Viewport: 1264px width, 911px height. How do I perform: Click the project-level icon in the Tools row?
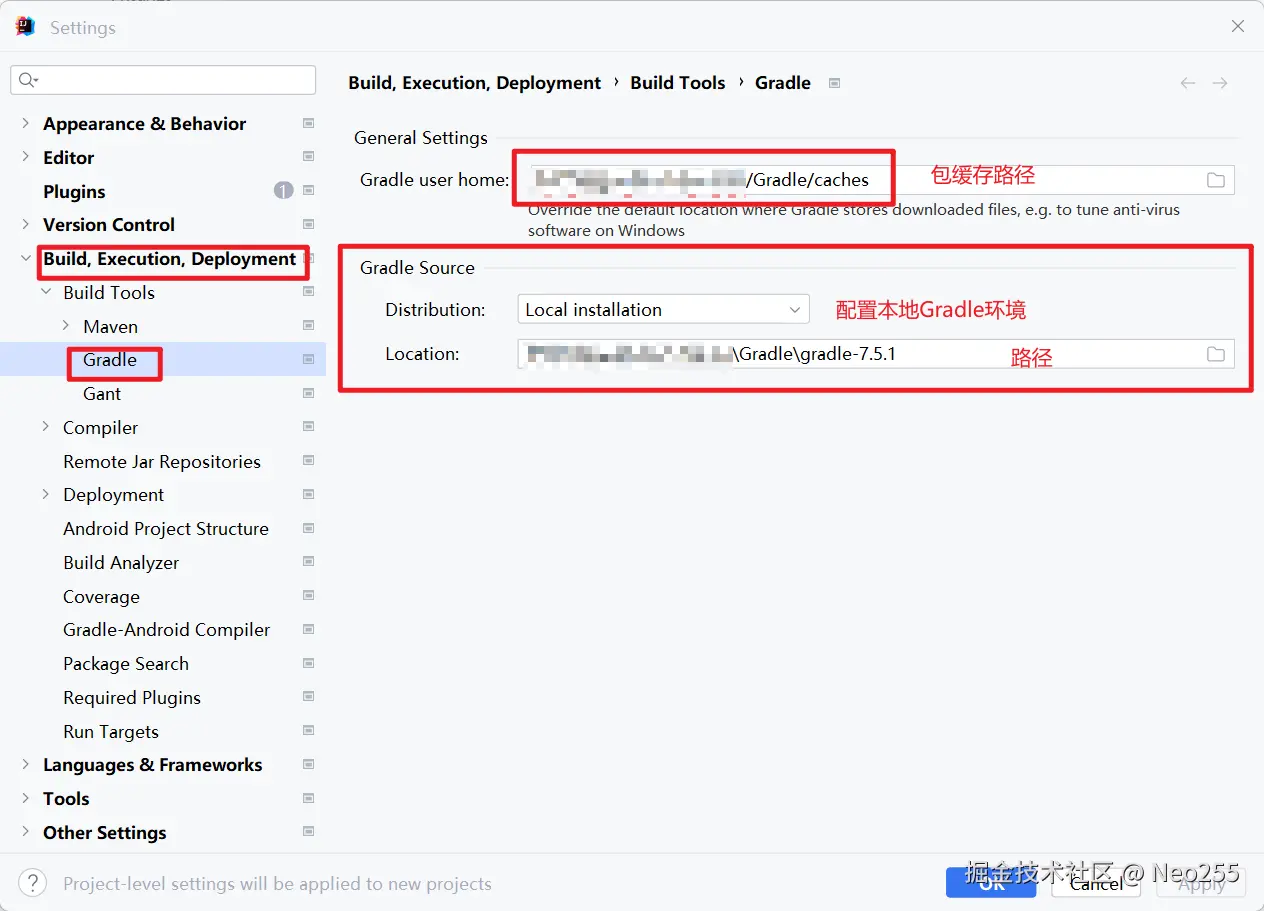[308, 798]
